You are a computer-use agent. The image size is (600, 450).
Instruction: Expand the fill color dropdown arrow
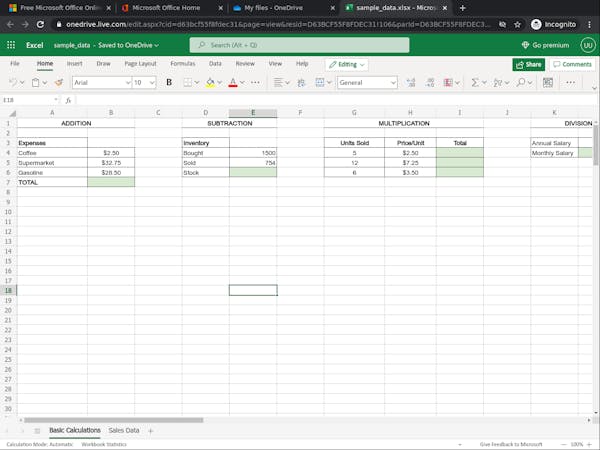(220, 83)
